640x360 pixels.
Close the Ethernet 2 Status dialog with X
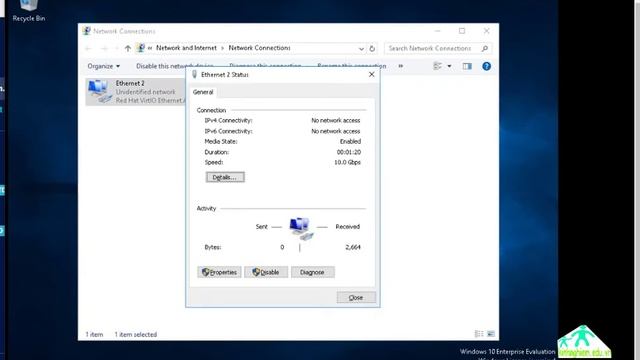[x=371, y=75]
